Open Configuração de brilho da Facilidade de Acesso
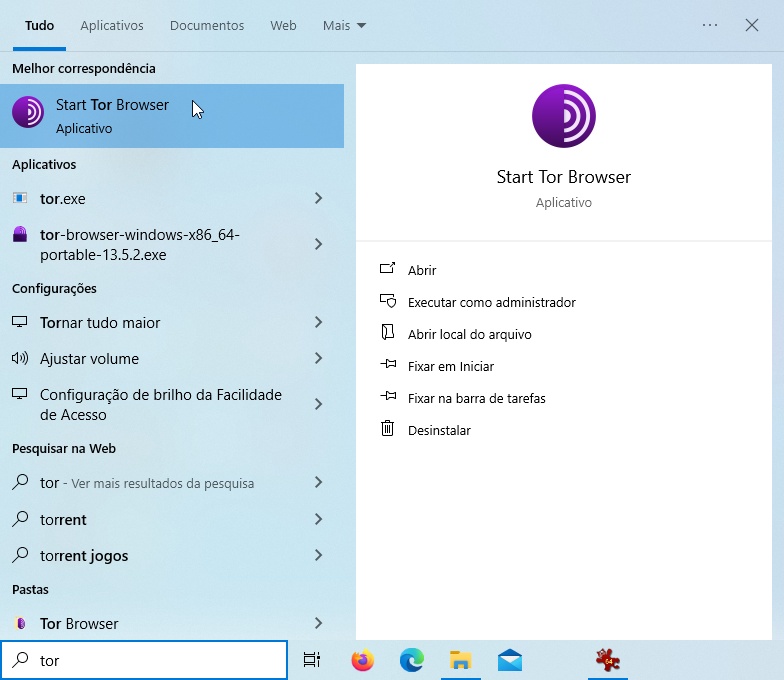Screen dimensions: 784x680 click(x=172, y=404)
